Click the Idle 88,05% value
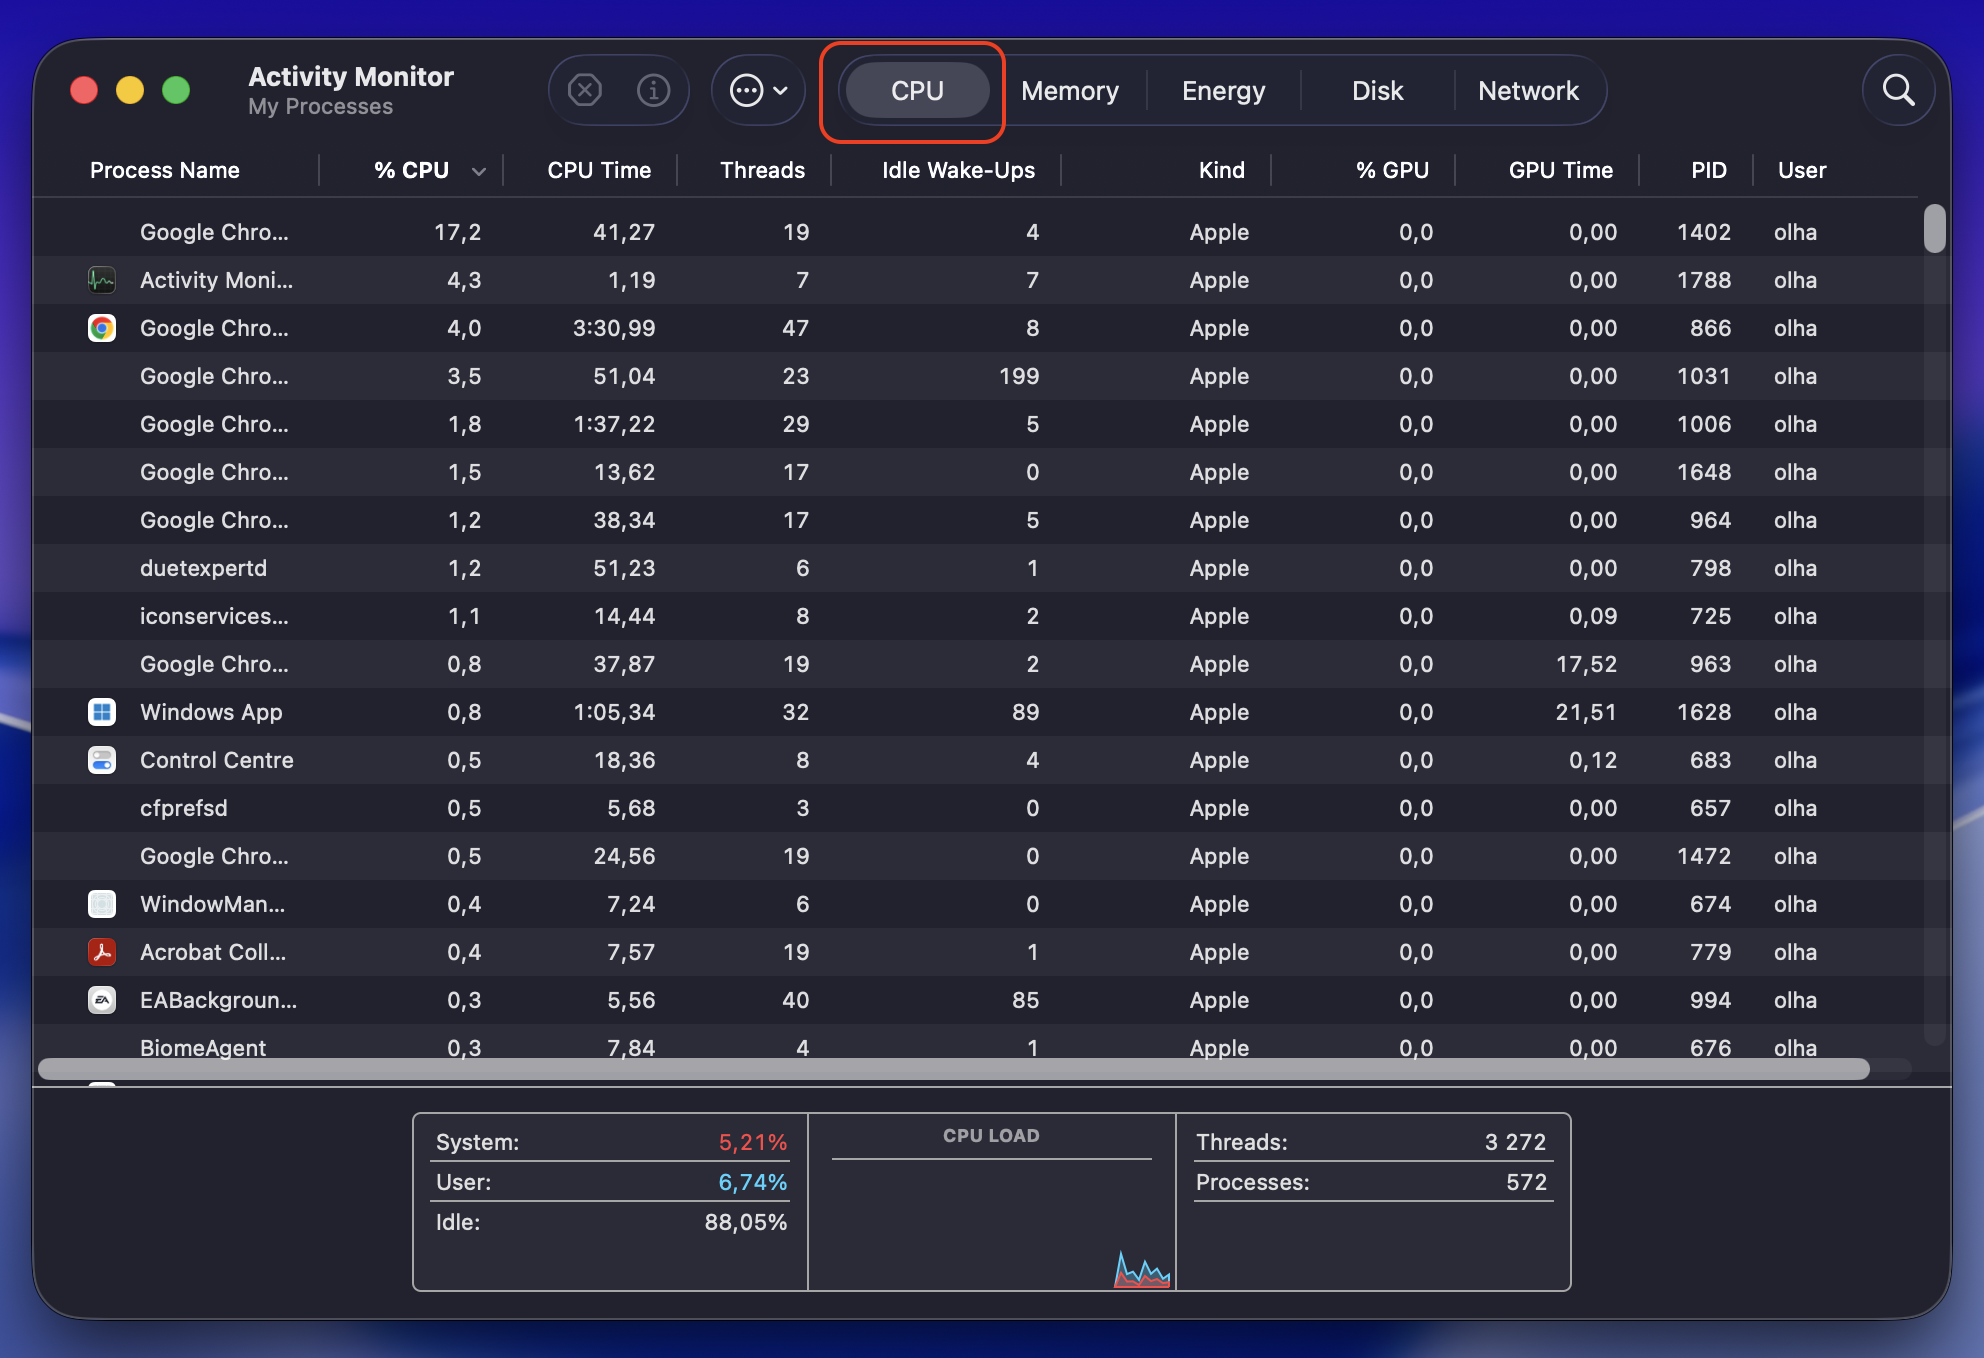The width and height of the screenshot is (1984, 1358). (x=746, y=1222)
